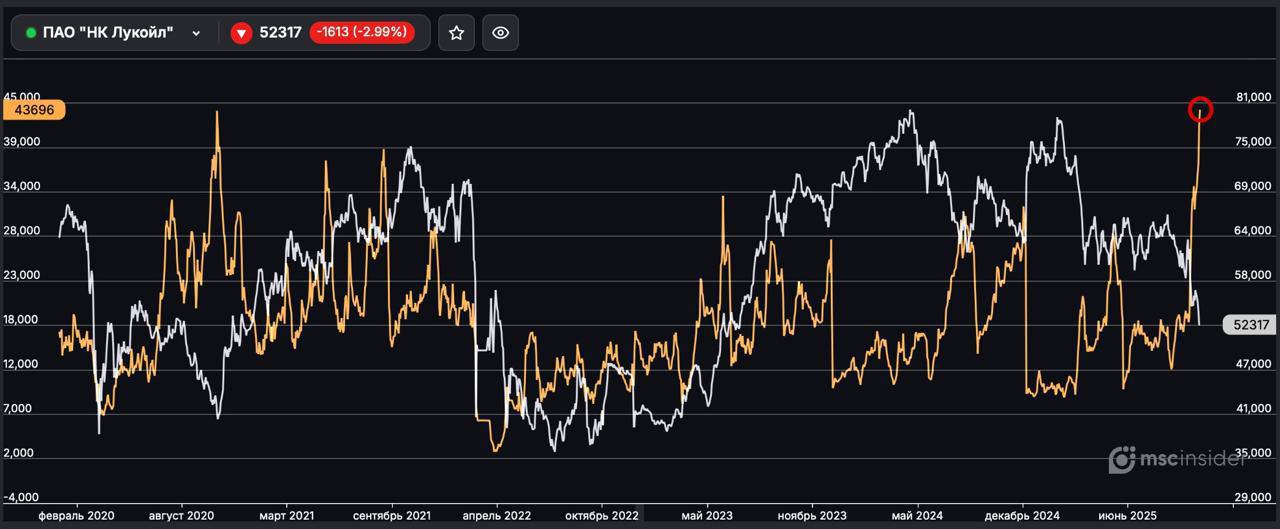The image size is (1280, 529).
Task: Add ticker to favorites with star icon
Action: click(x=456, y=33)
